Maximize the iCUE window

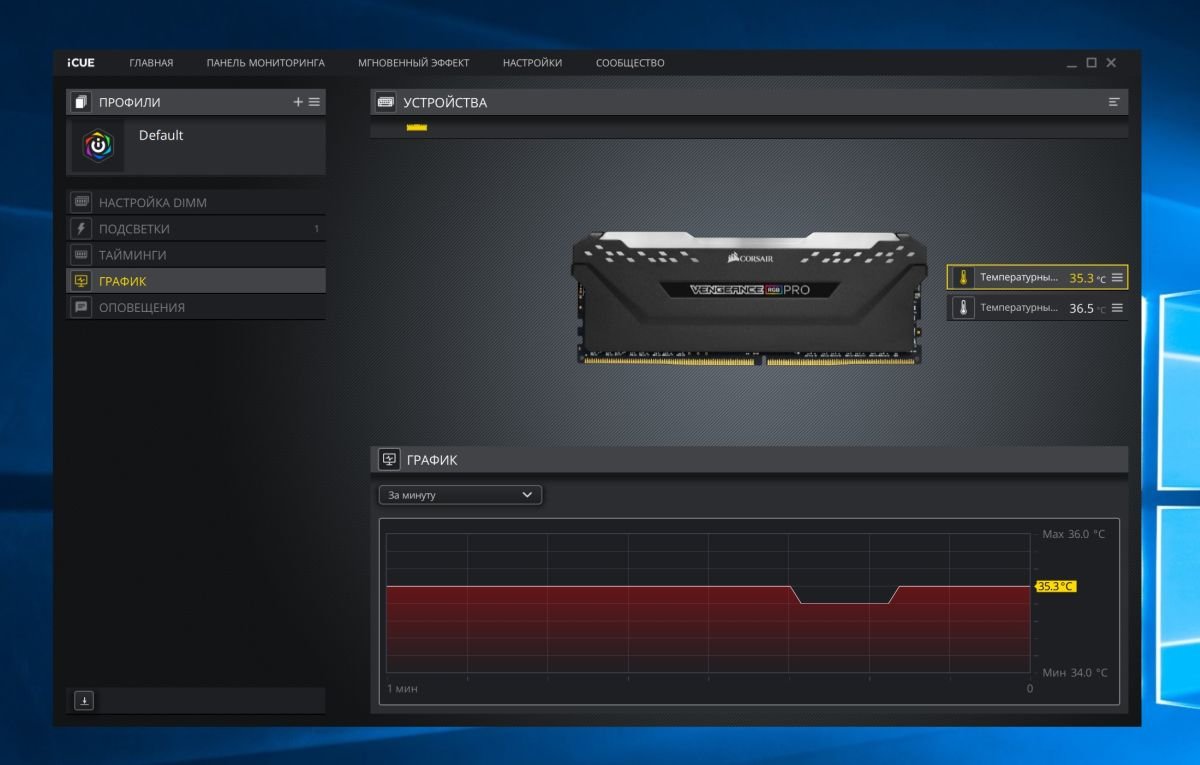point(1092,63)
